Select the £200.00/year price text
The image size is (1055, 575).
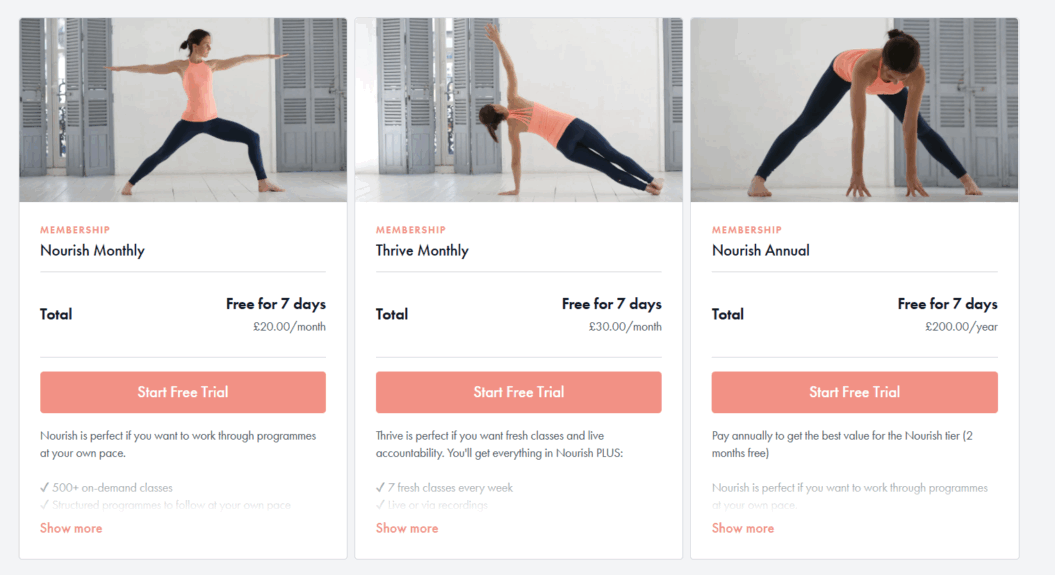960,326
